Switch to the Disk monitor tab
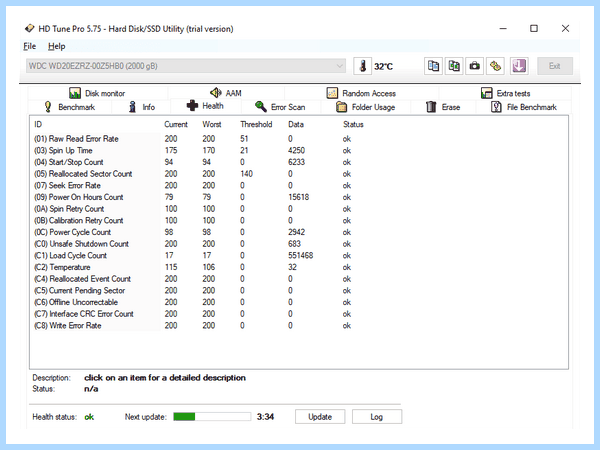 97,93
